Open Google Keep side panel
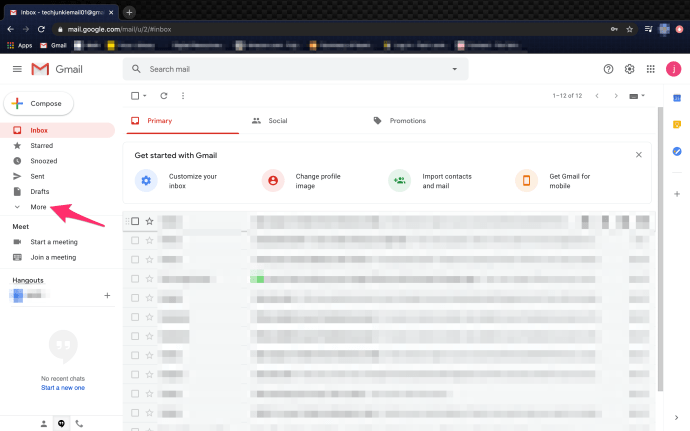The width and height of the screenshot is (690, 431). click(x=677, y=125)
